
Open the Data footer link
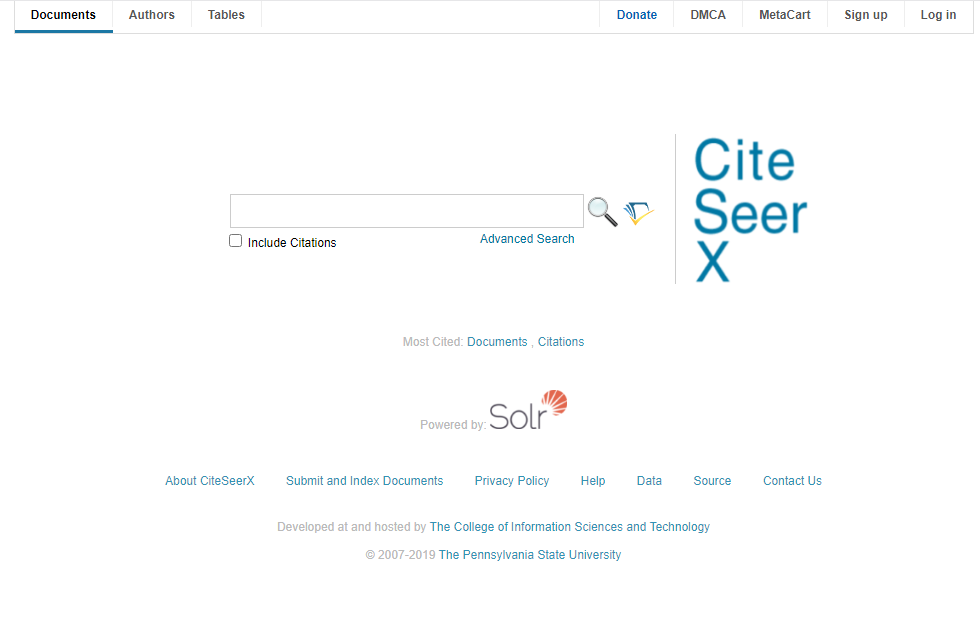pyautogui.click(x=649, y=481)
